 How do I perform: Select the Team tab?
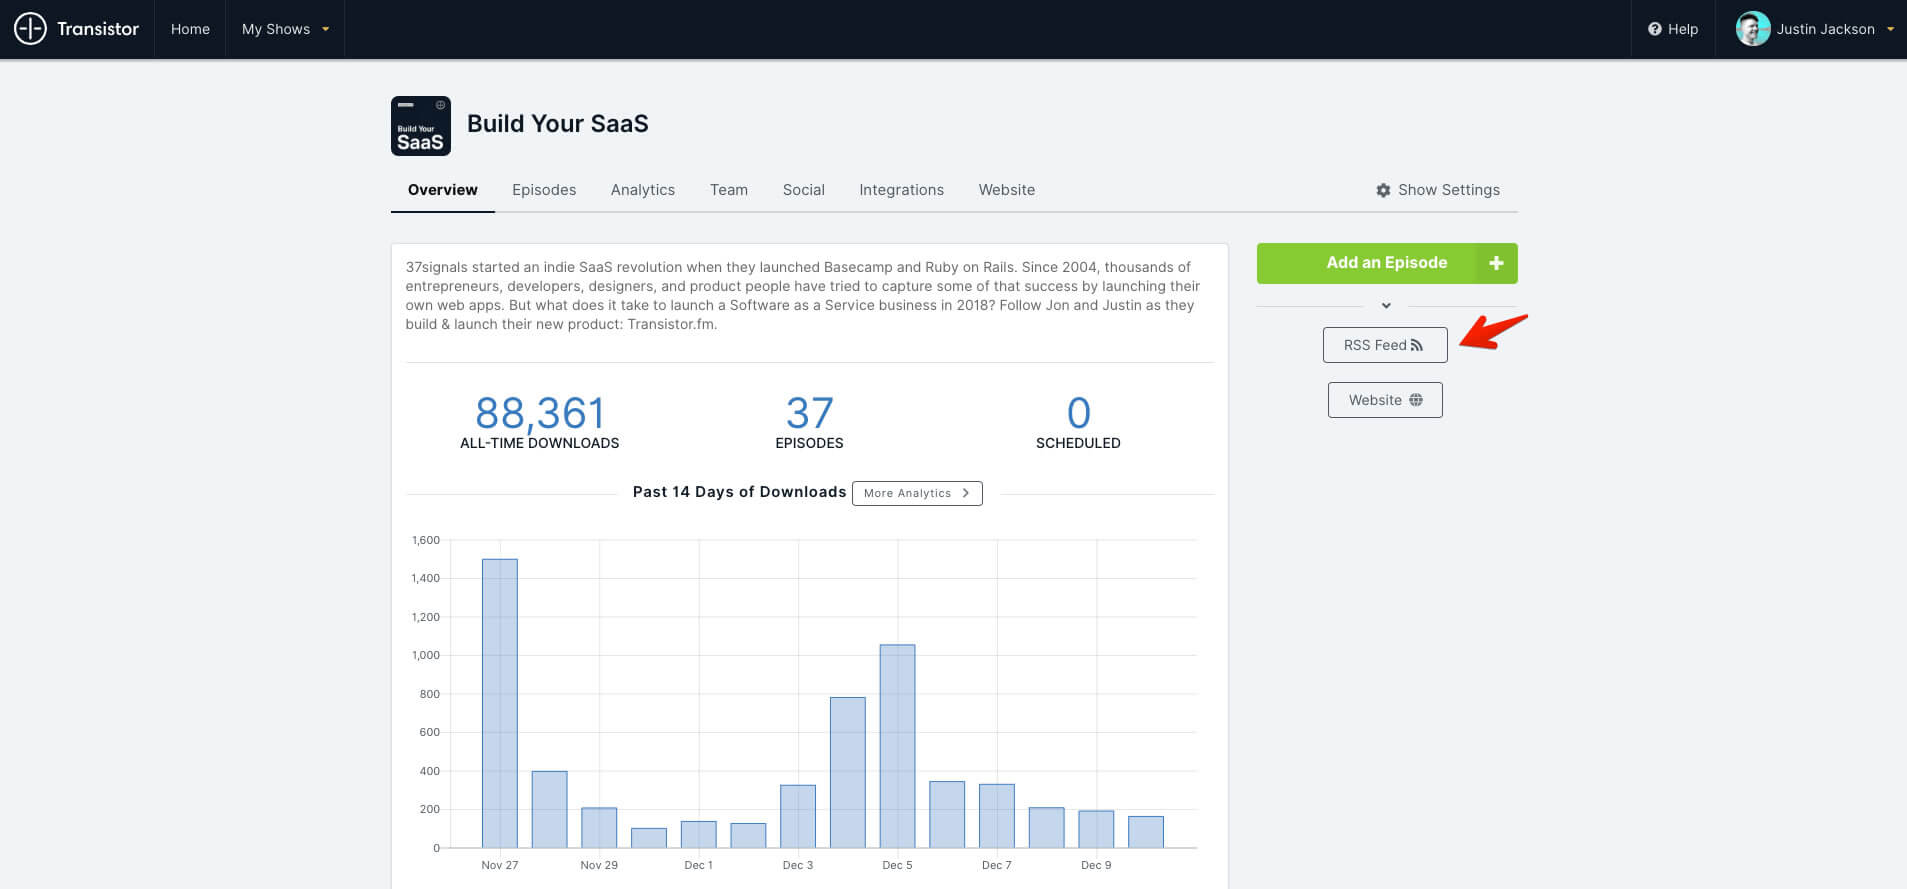[x=728, y=190]
